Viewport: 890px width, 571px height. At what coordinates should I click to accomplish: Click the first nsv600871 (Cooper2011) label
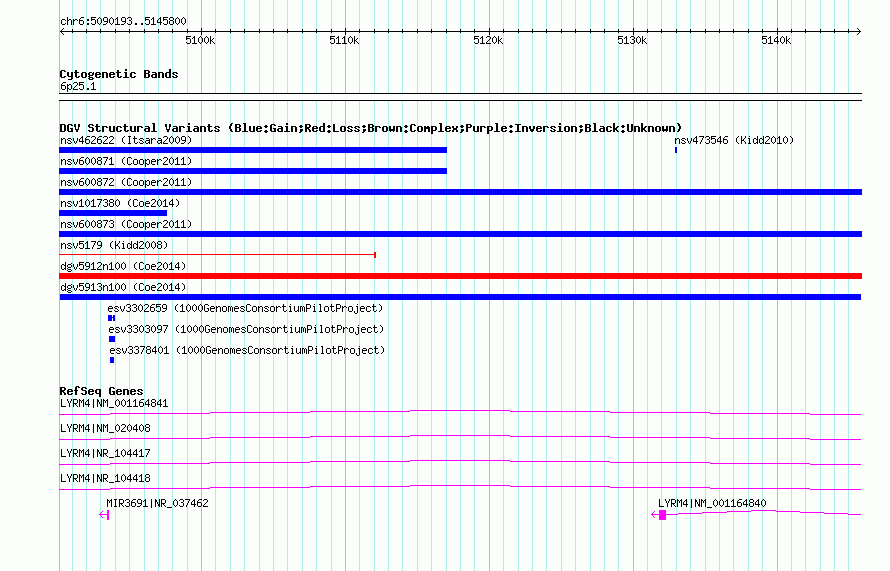[x=126, y=161]
